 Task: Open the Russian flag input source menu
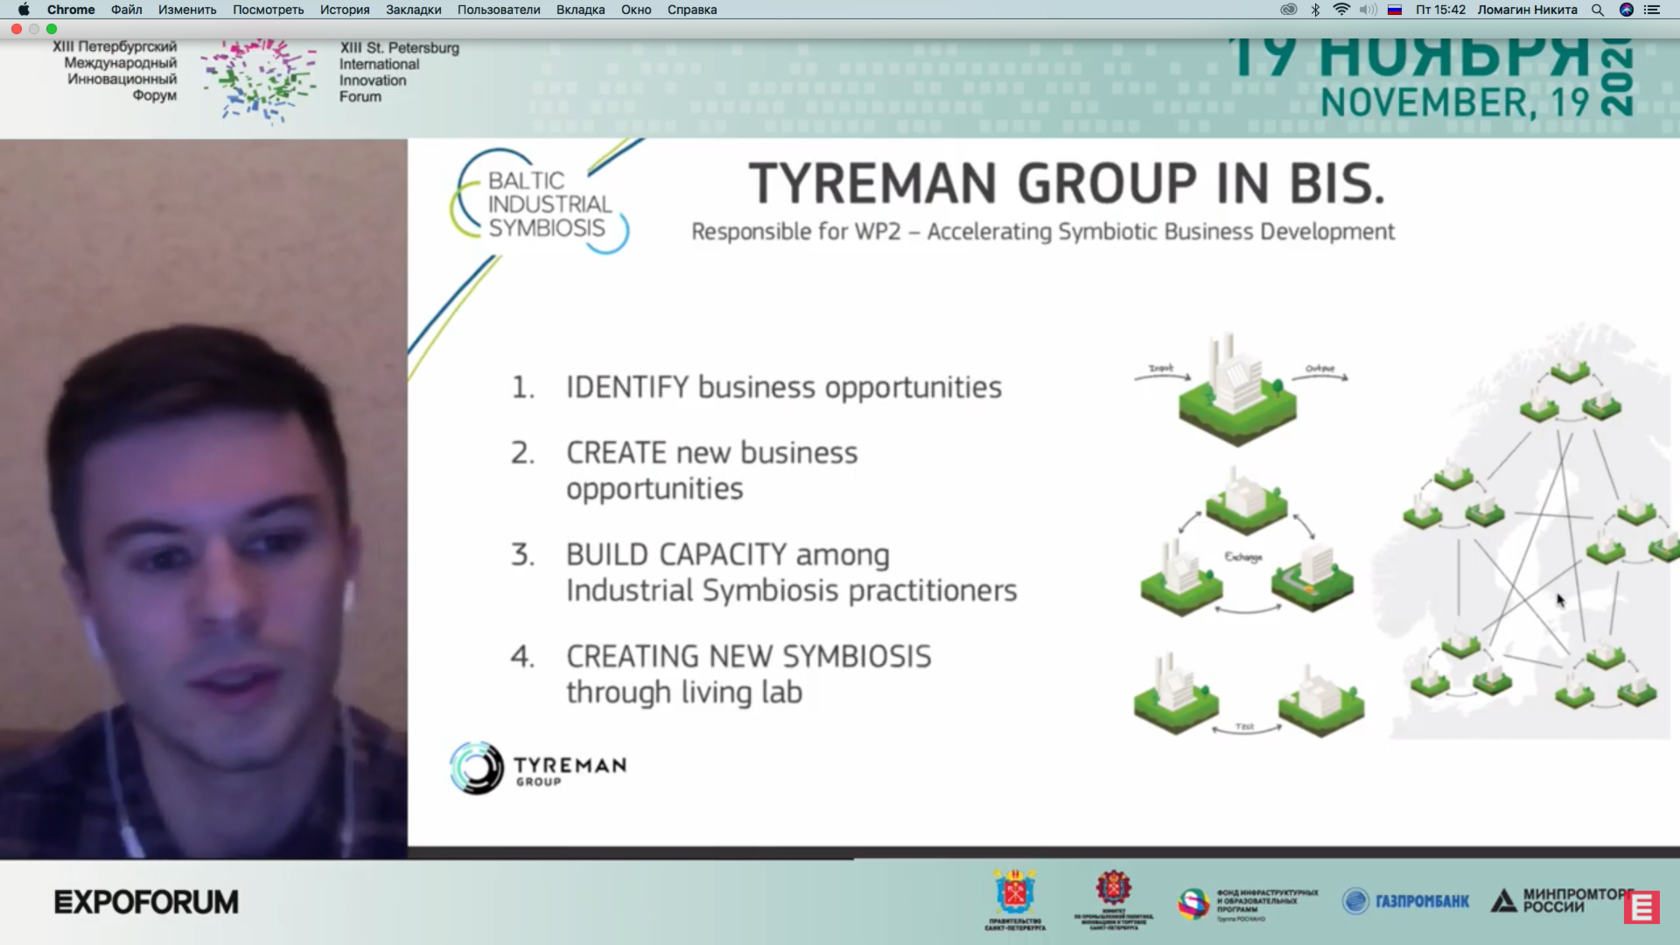(1394, 9)
